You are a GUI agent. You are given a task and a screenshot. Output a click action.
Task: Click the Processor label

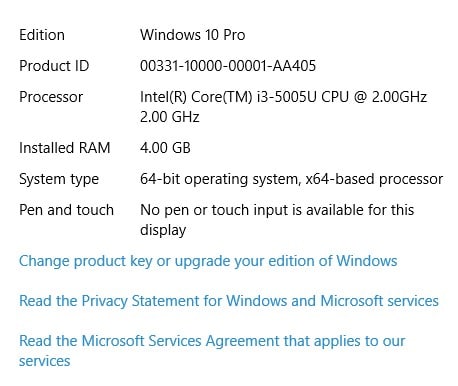[x=51, y=97]
